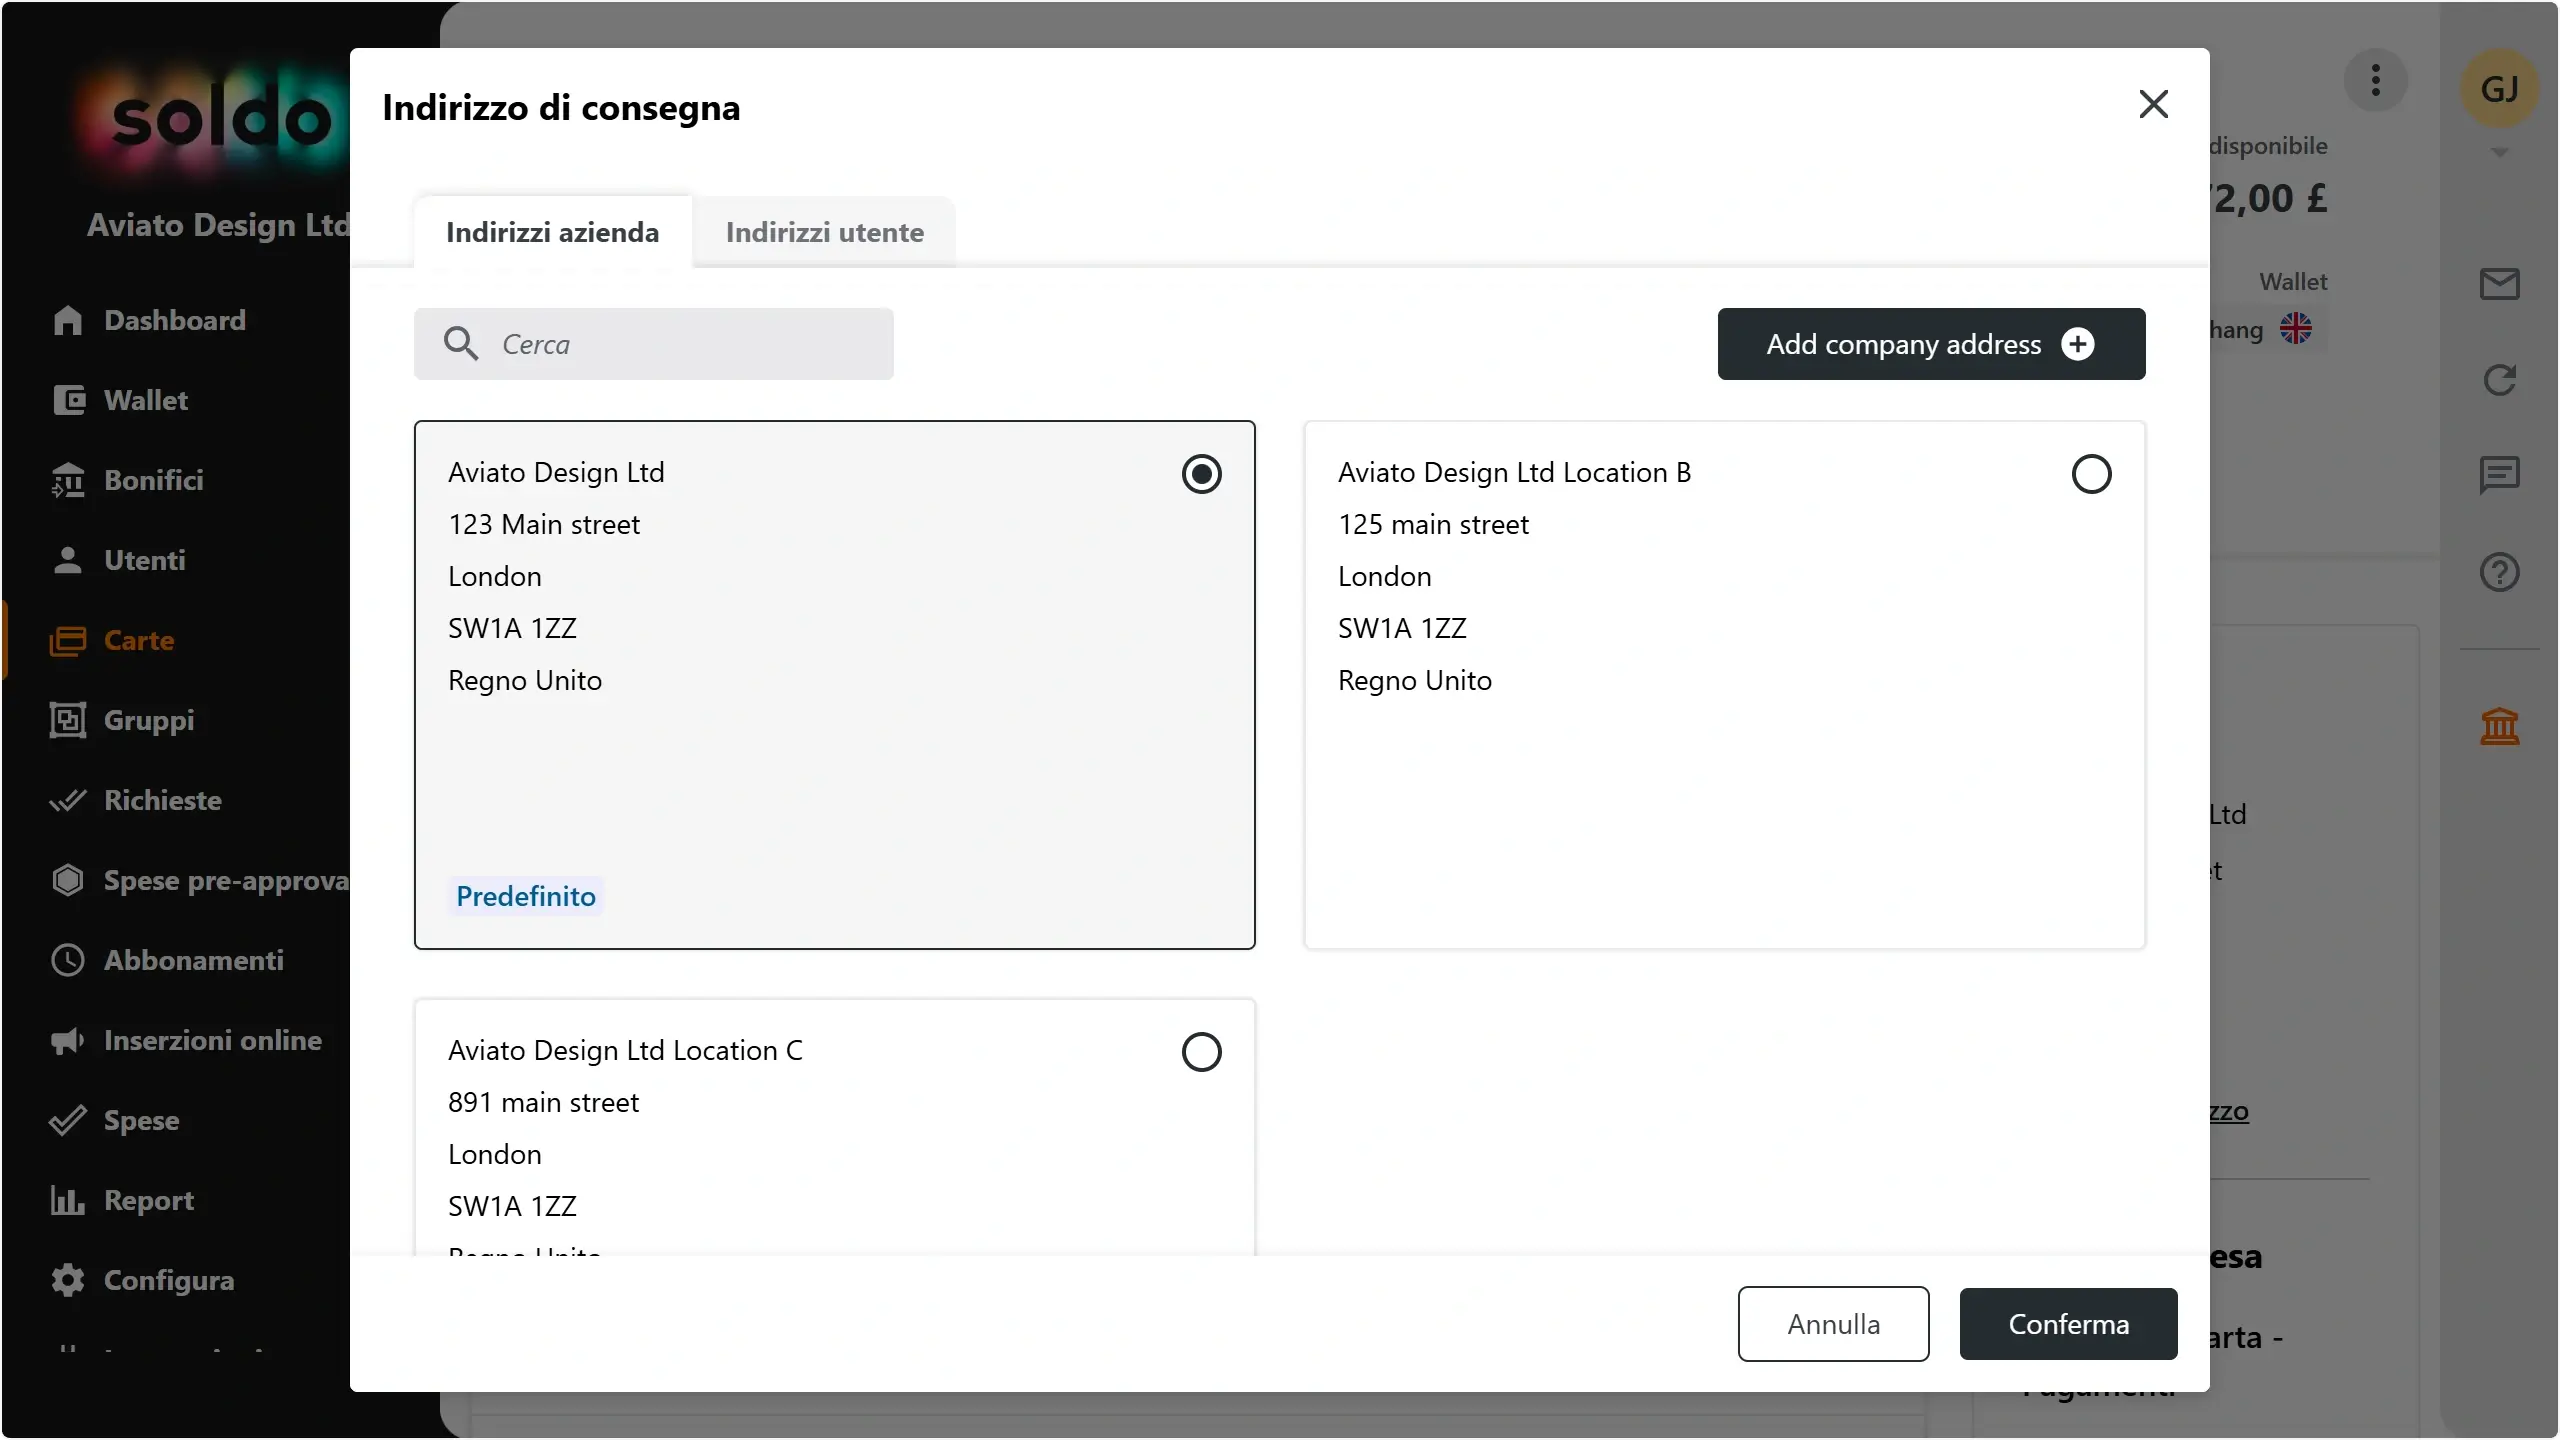
Task: Switch to Indirizzi utente tab
Action: tap(824, 232)
